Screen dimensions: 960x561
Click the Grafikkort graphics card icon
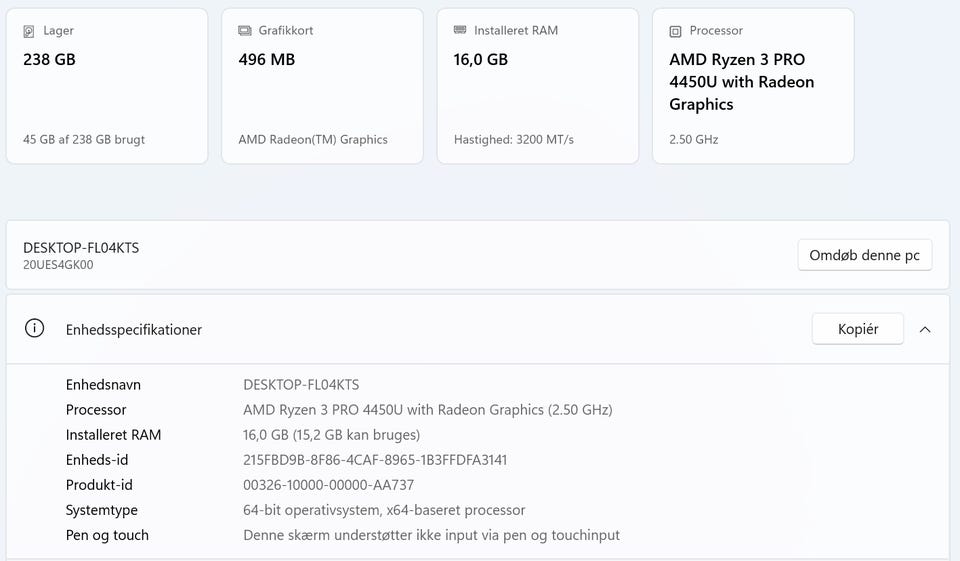245,31
